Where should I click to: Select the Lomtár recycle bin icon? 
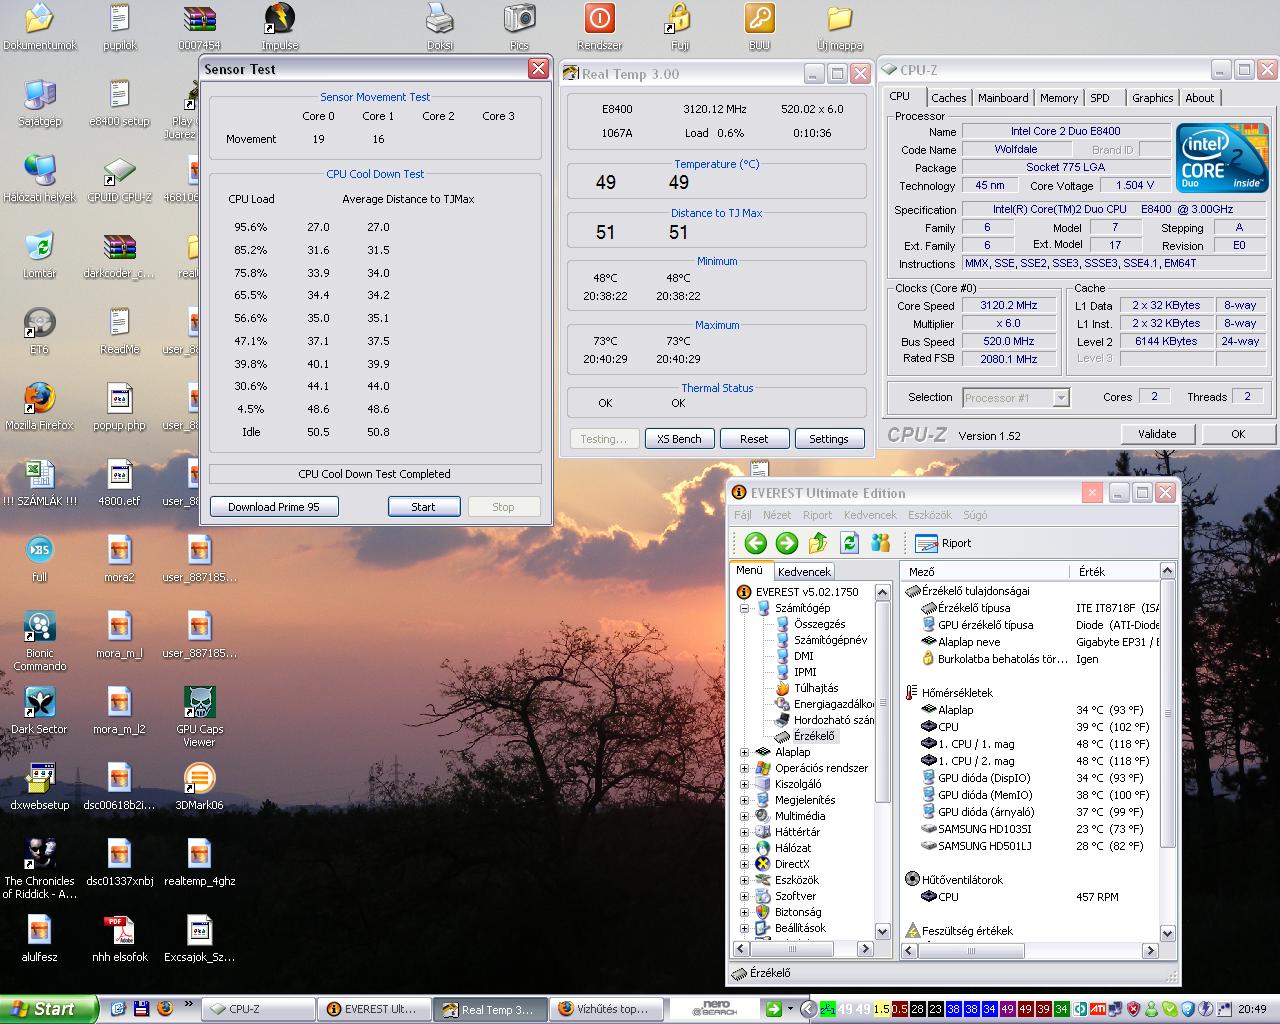pyautogui.click(x=39, y=254)
